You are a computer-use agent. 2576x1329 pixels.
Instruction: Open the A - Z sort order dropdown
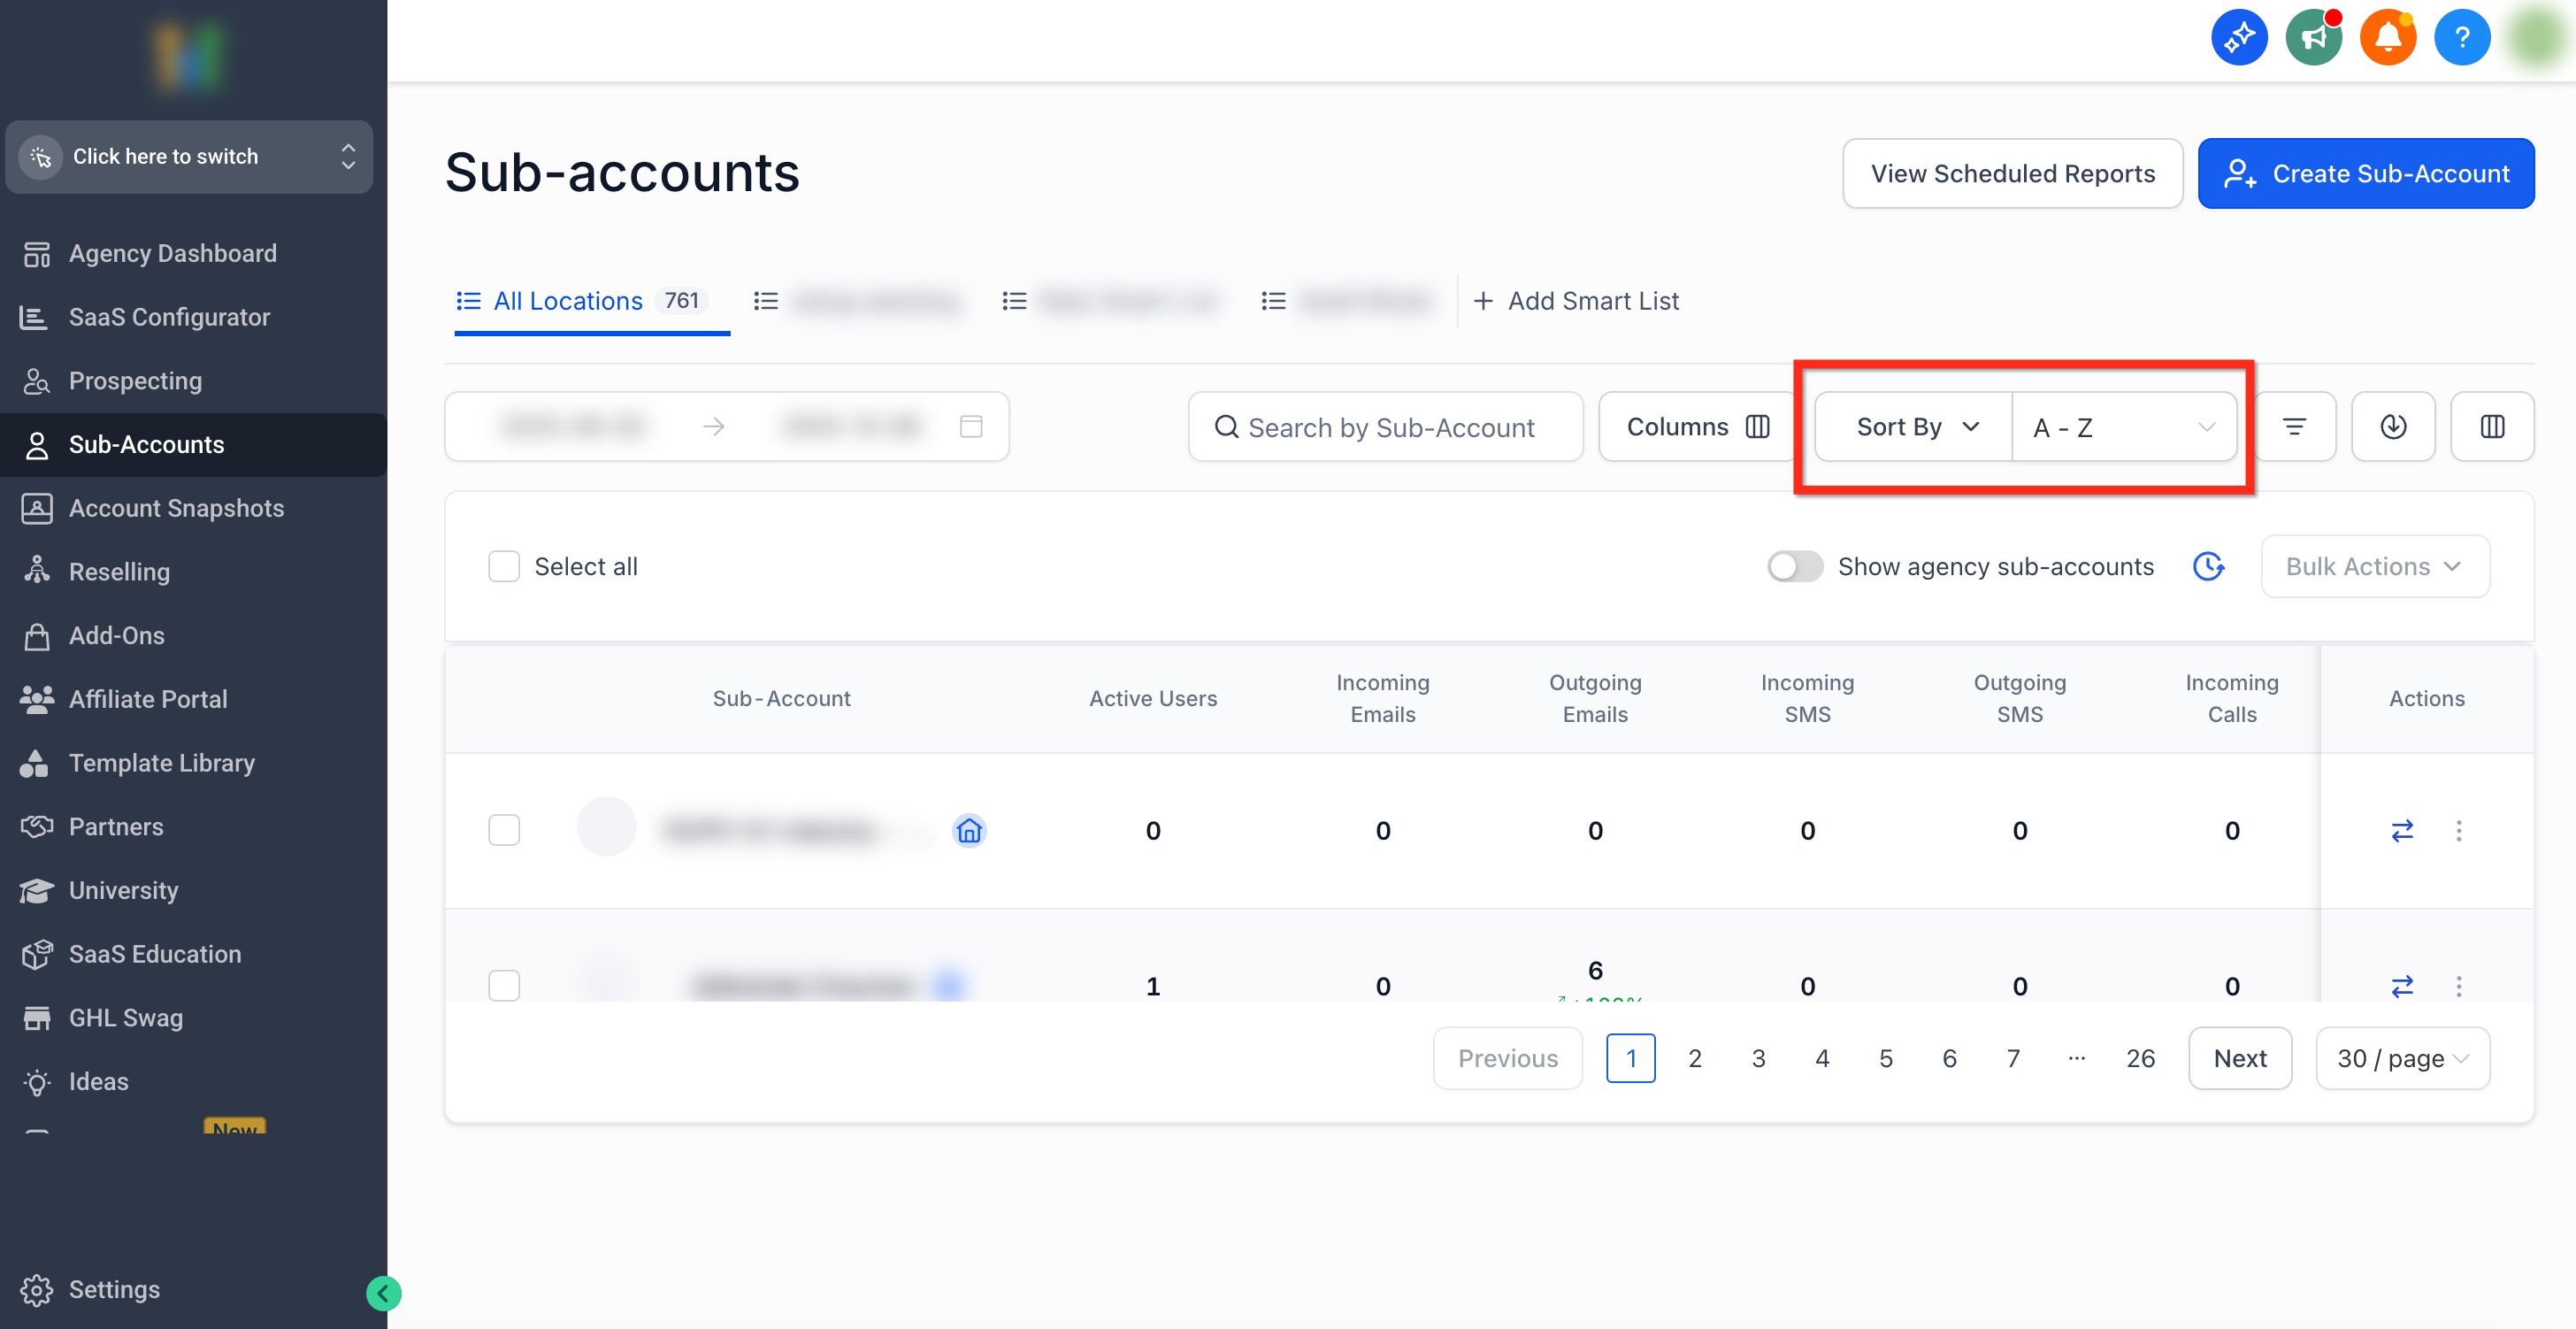[x=2123, y=427]
